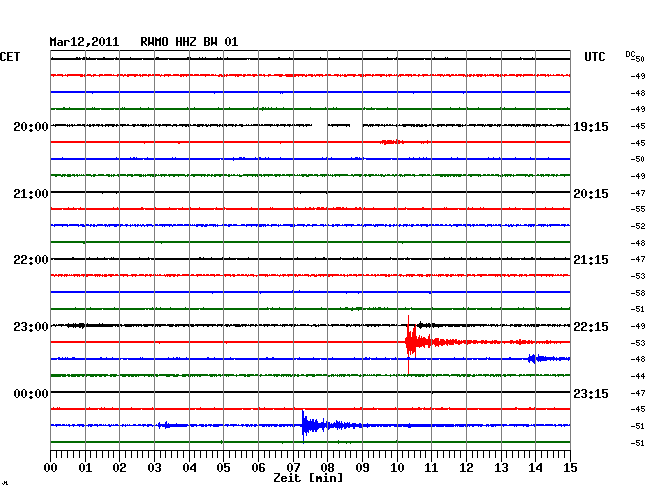This screenshot has height=494, width=650.
Task: Click the DC offset value -44
Action: pos(638,376)
